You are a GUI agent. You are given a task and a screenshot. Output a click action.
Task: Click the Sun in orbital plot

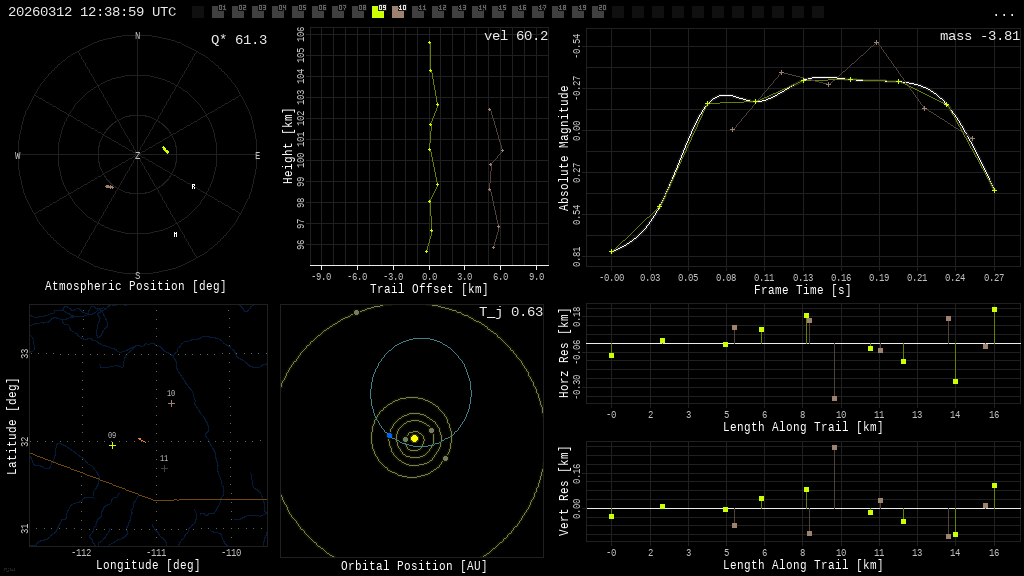coord(414,438)
